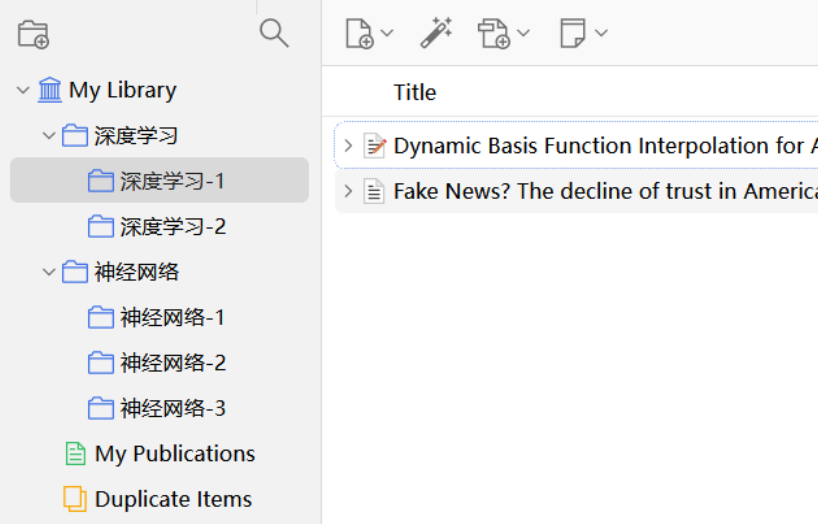The height and width of the screenshot is (524, 818).
Task: Select the 神经网络-1 collection
Action: [x=172, y=318]
